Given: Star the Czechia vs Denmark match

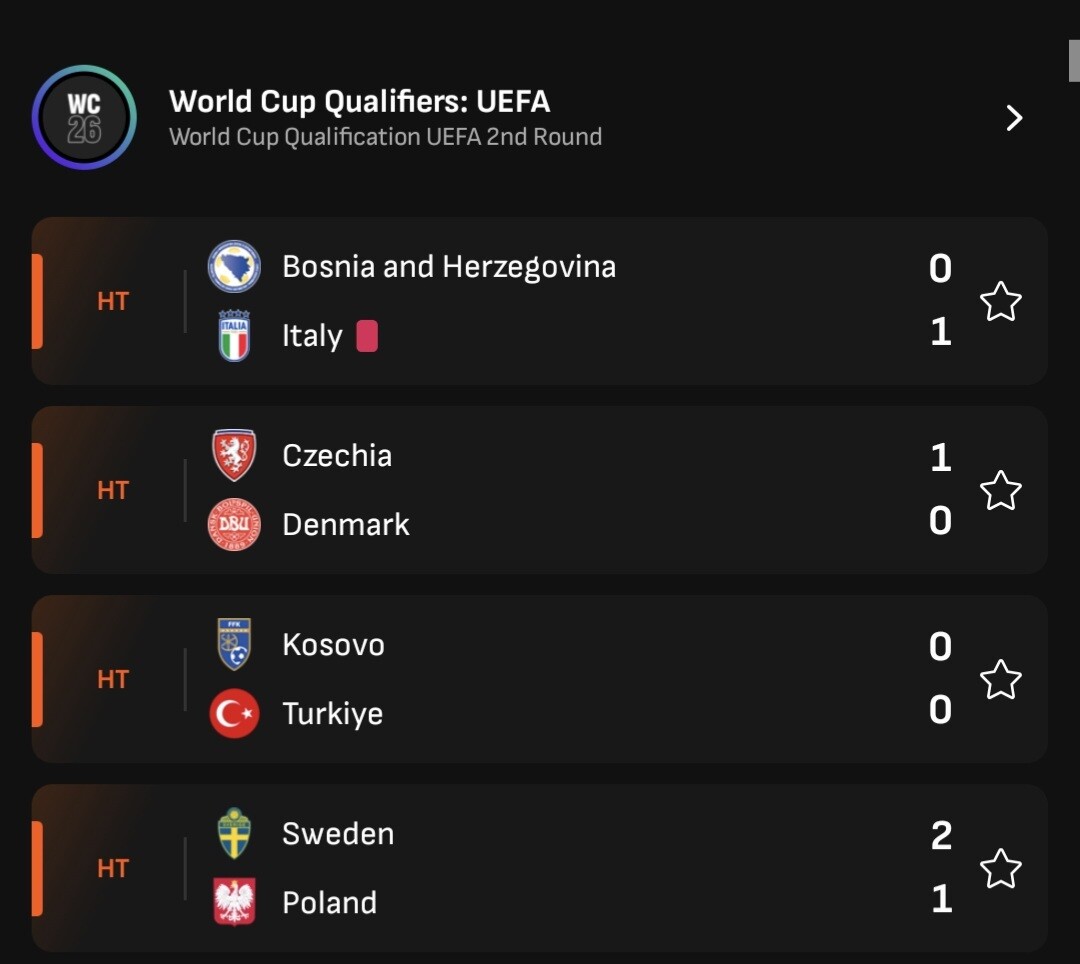Looking at the screenshot, I should [x=1000, y=490].
